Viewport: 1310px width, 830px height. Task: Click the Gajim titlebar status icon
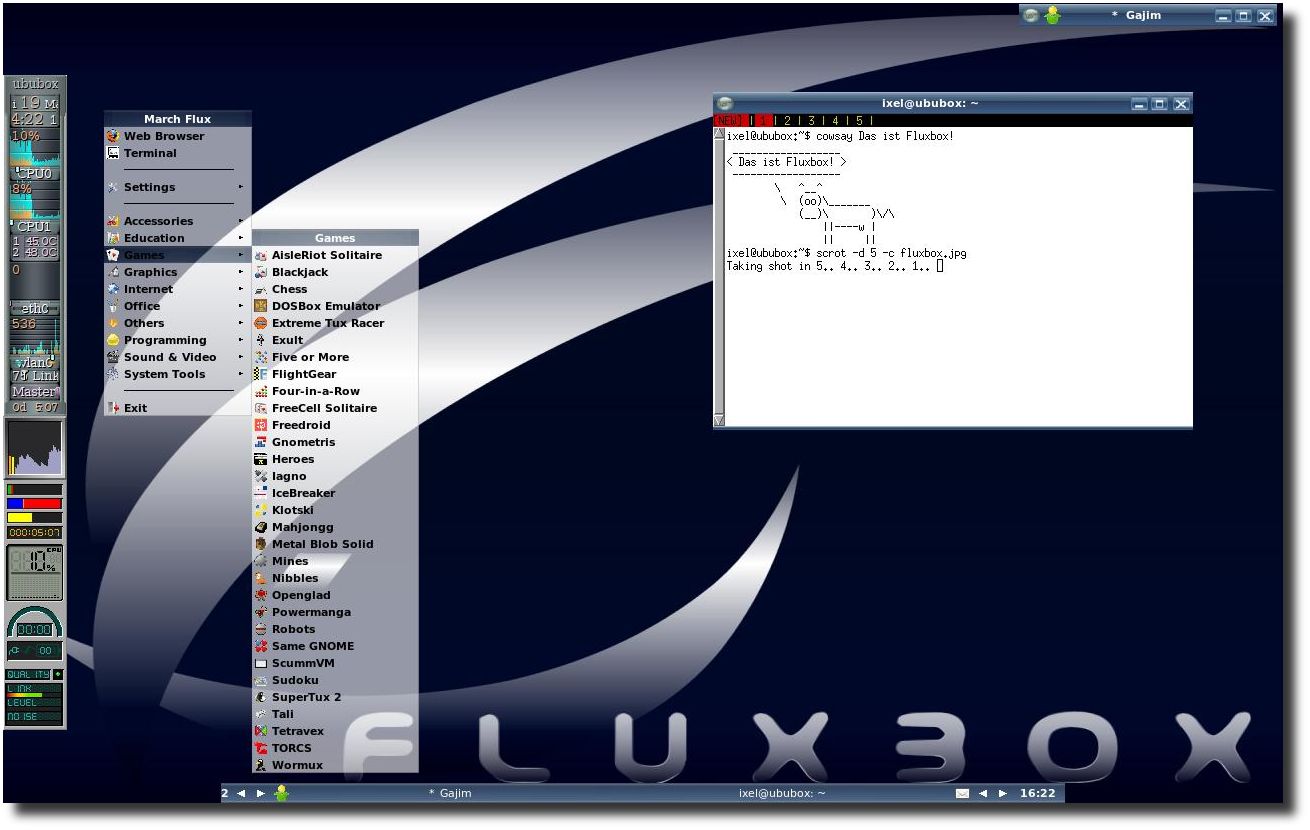[x=1052, y=15]
